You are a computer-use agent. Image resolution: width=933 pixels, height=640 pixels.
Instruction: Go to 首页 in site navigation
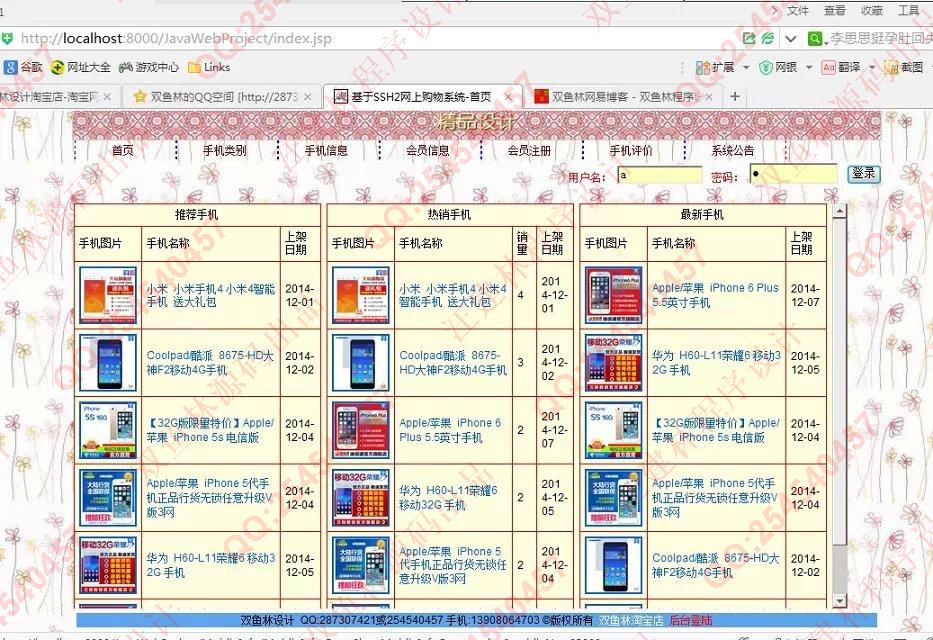pos(123,150)
